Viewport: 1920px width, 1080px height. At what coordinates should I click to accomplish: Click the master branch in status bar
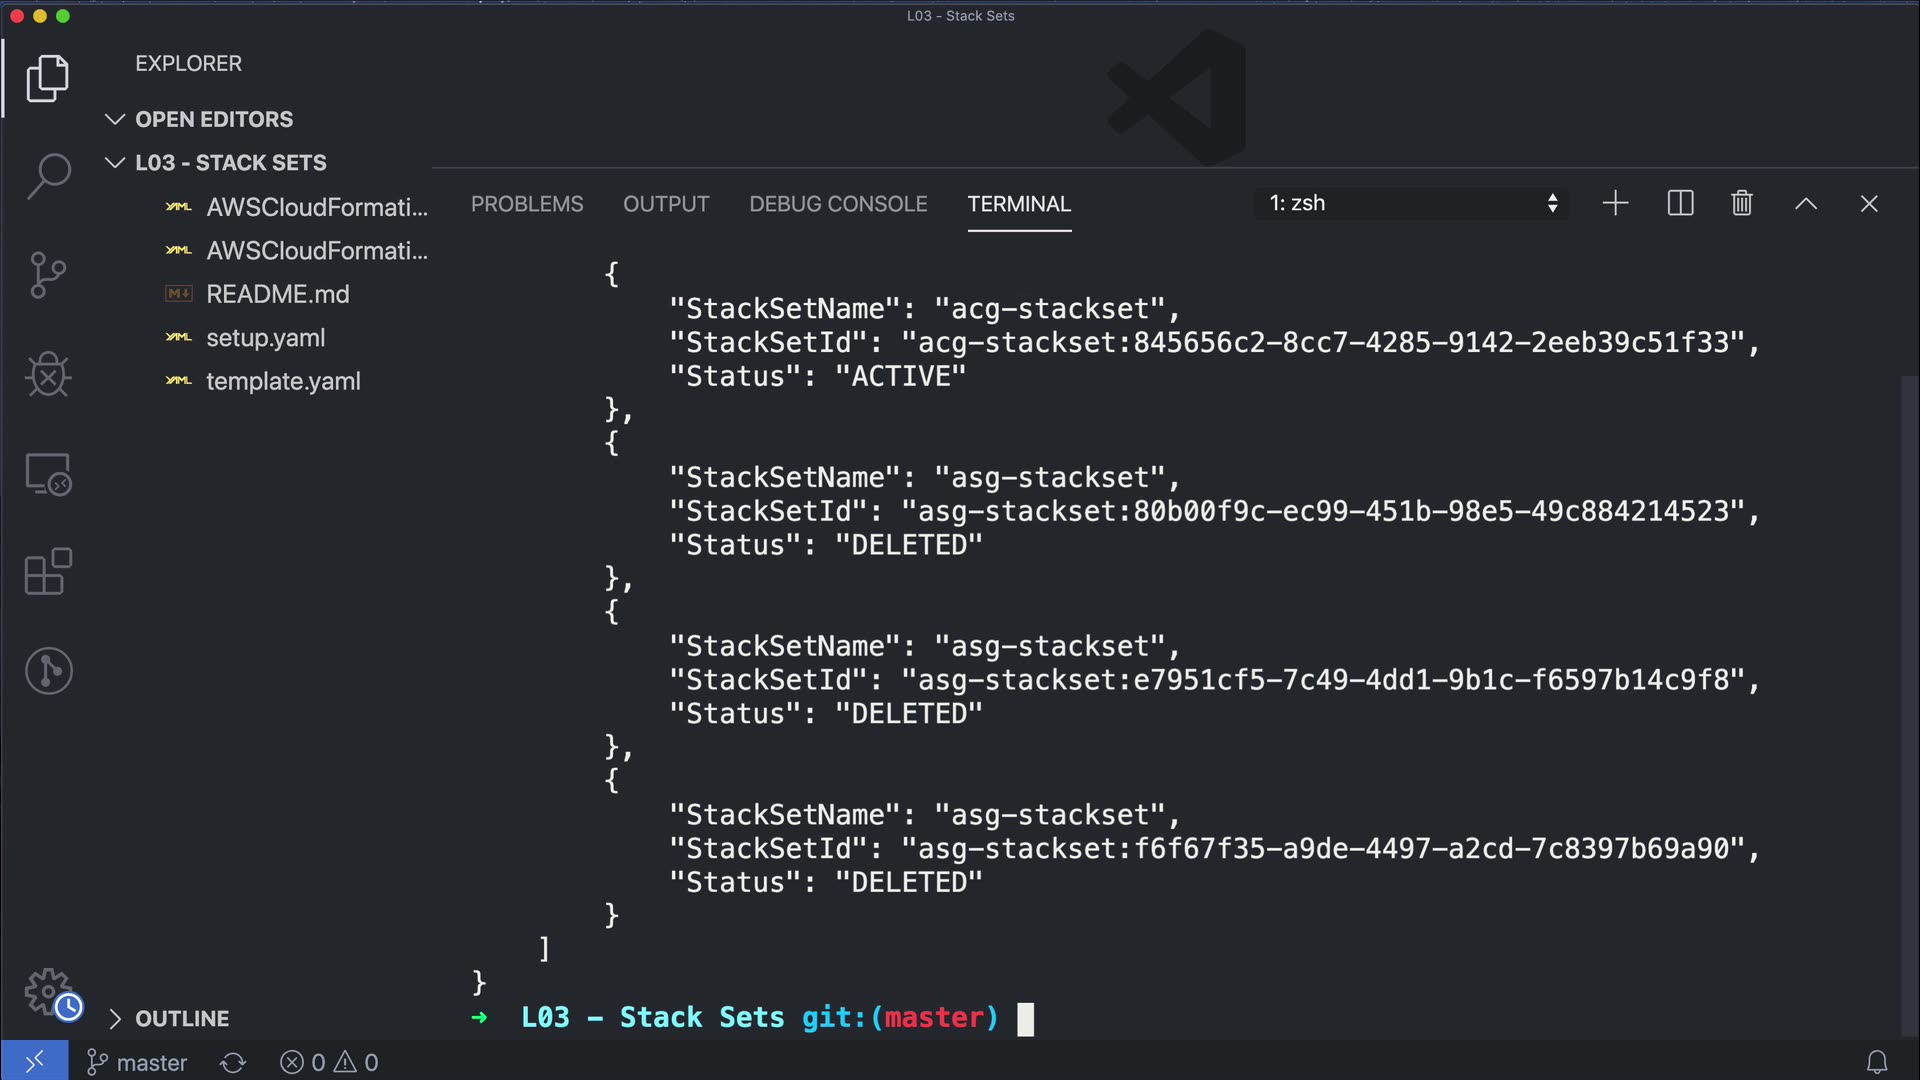tap(138, 1062)
